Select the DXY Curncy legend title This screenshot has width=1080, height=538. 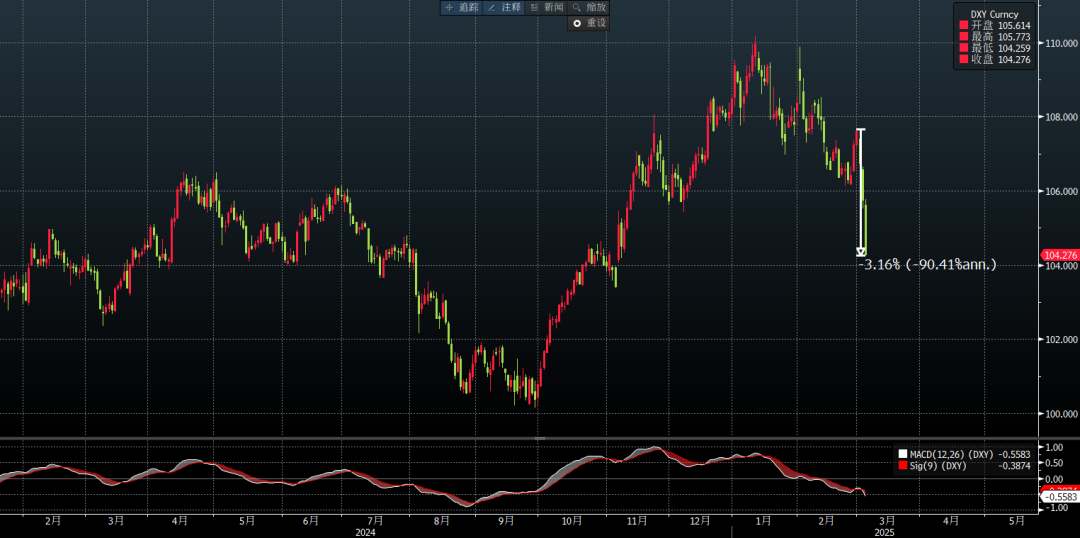995,14
